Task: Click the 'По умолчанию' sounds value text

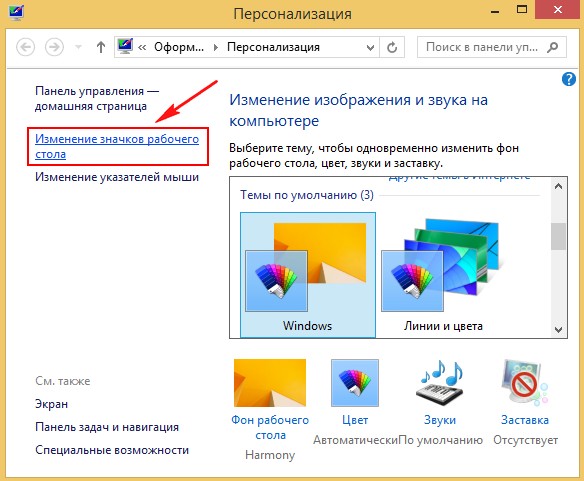Action: click(x=441, y=440)
